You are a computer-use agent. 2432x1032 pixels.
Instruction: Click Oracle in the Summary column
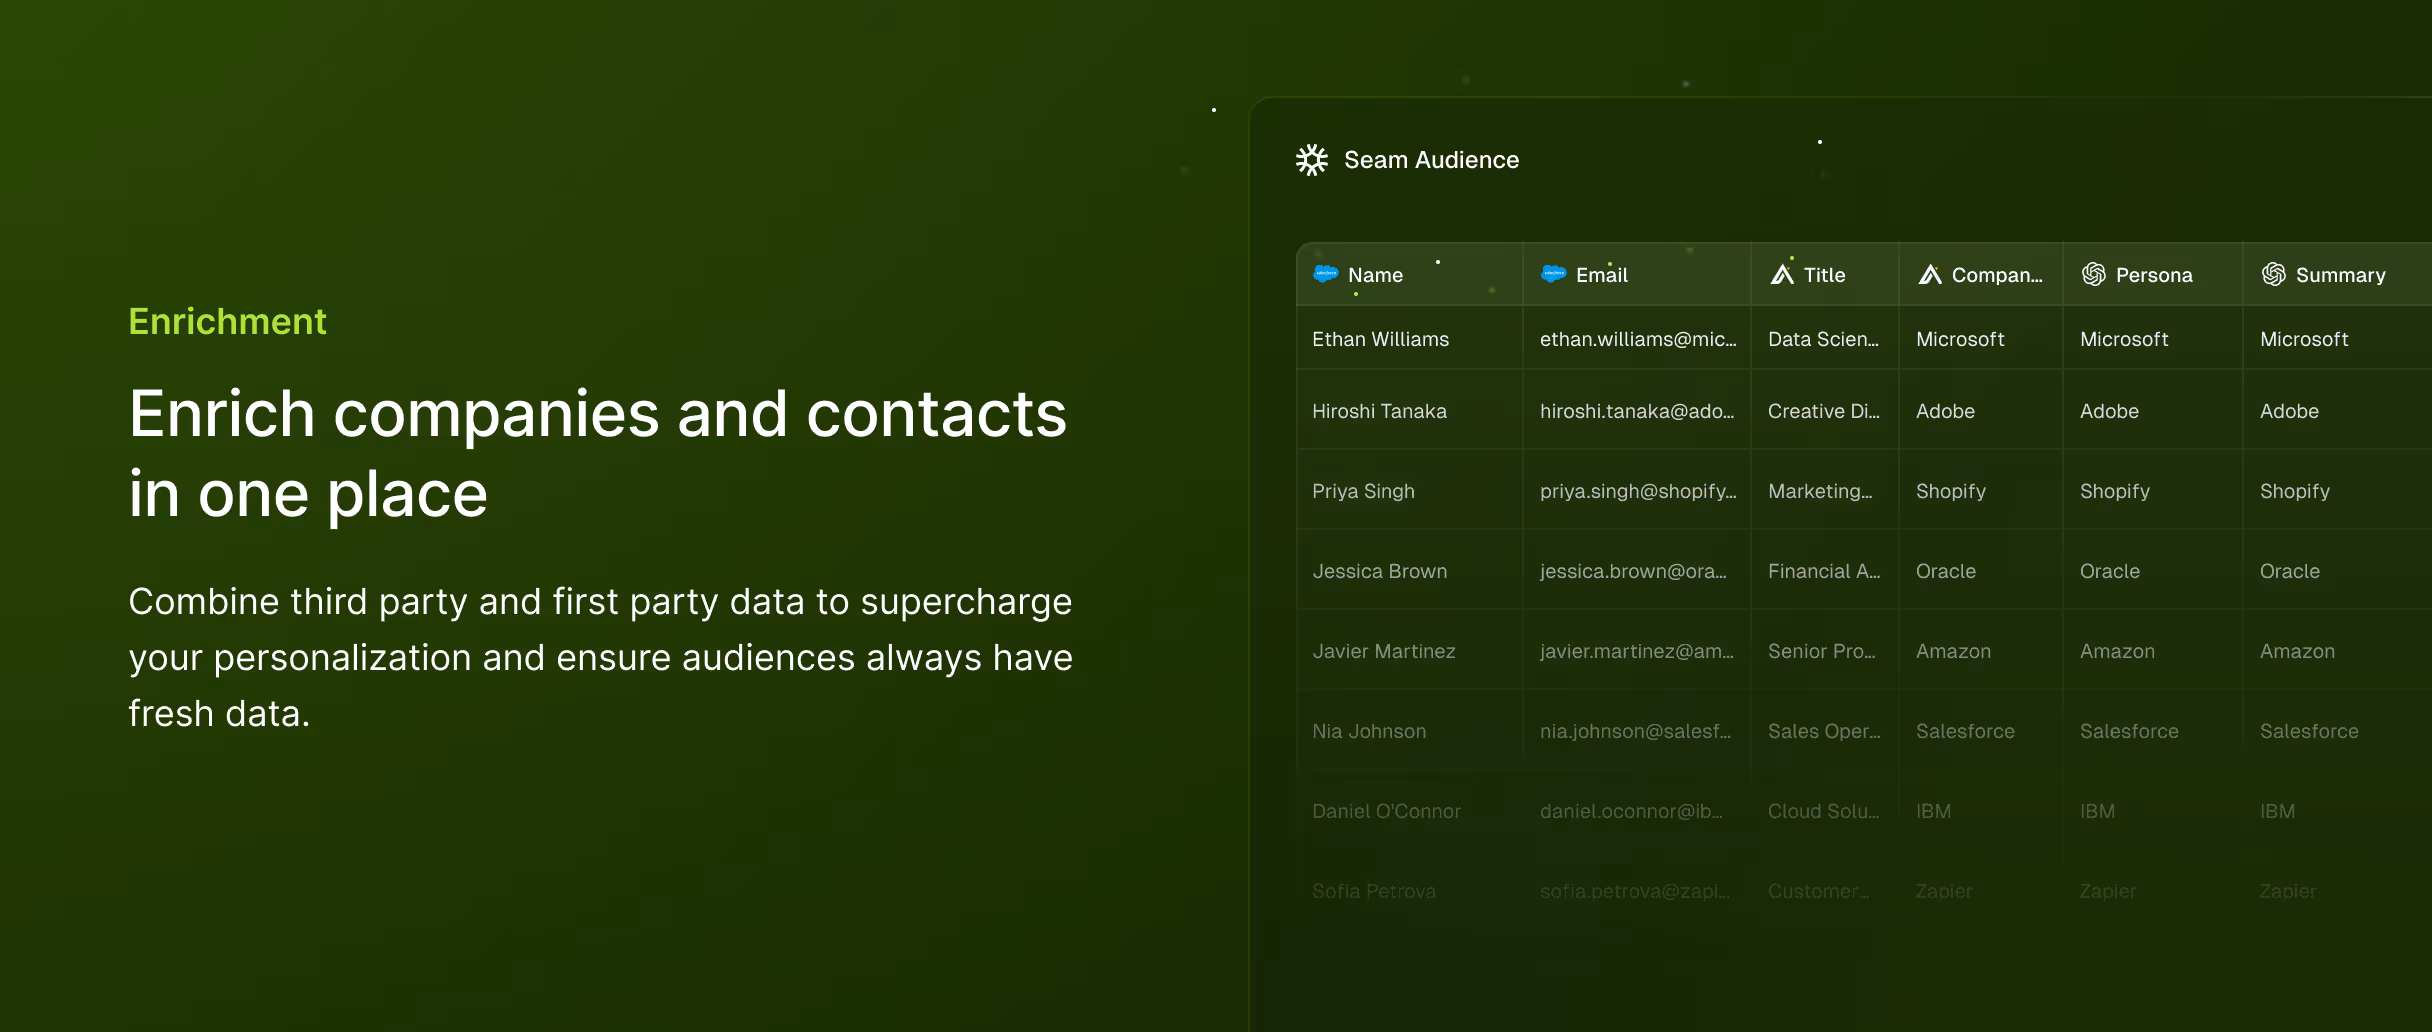[x=2290, y=571]
